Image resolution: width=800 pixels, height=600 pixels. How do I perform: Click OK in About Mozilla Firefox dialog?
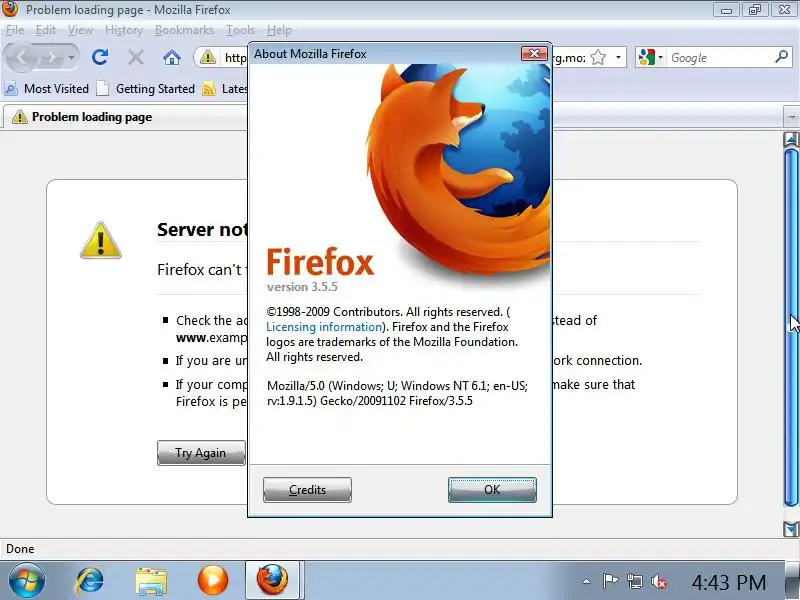492,490
